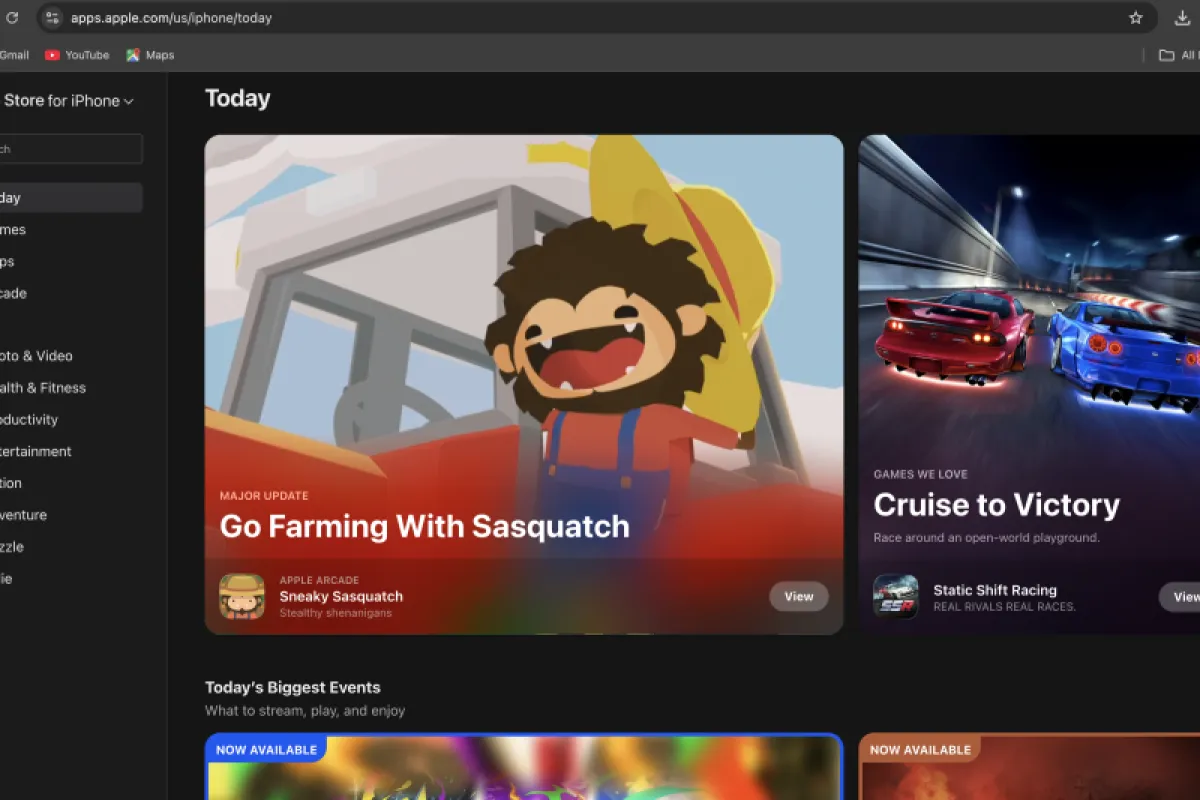
Task: Click the address bar URL
Action: 171,18
